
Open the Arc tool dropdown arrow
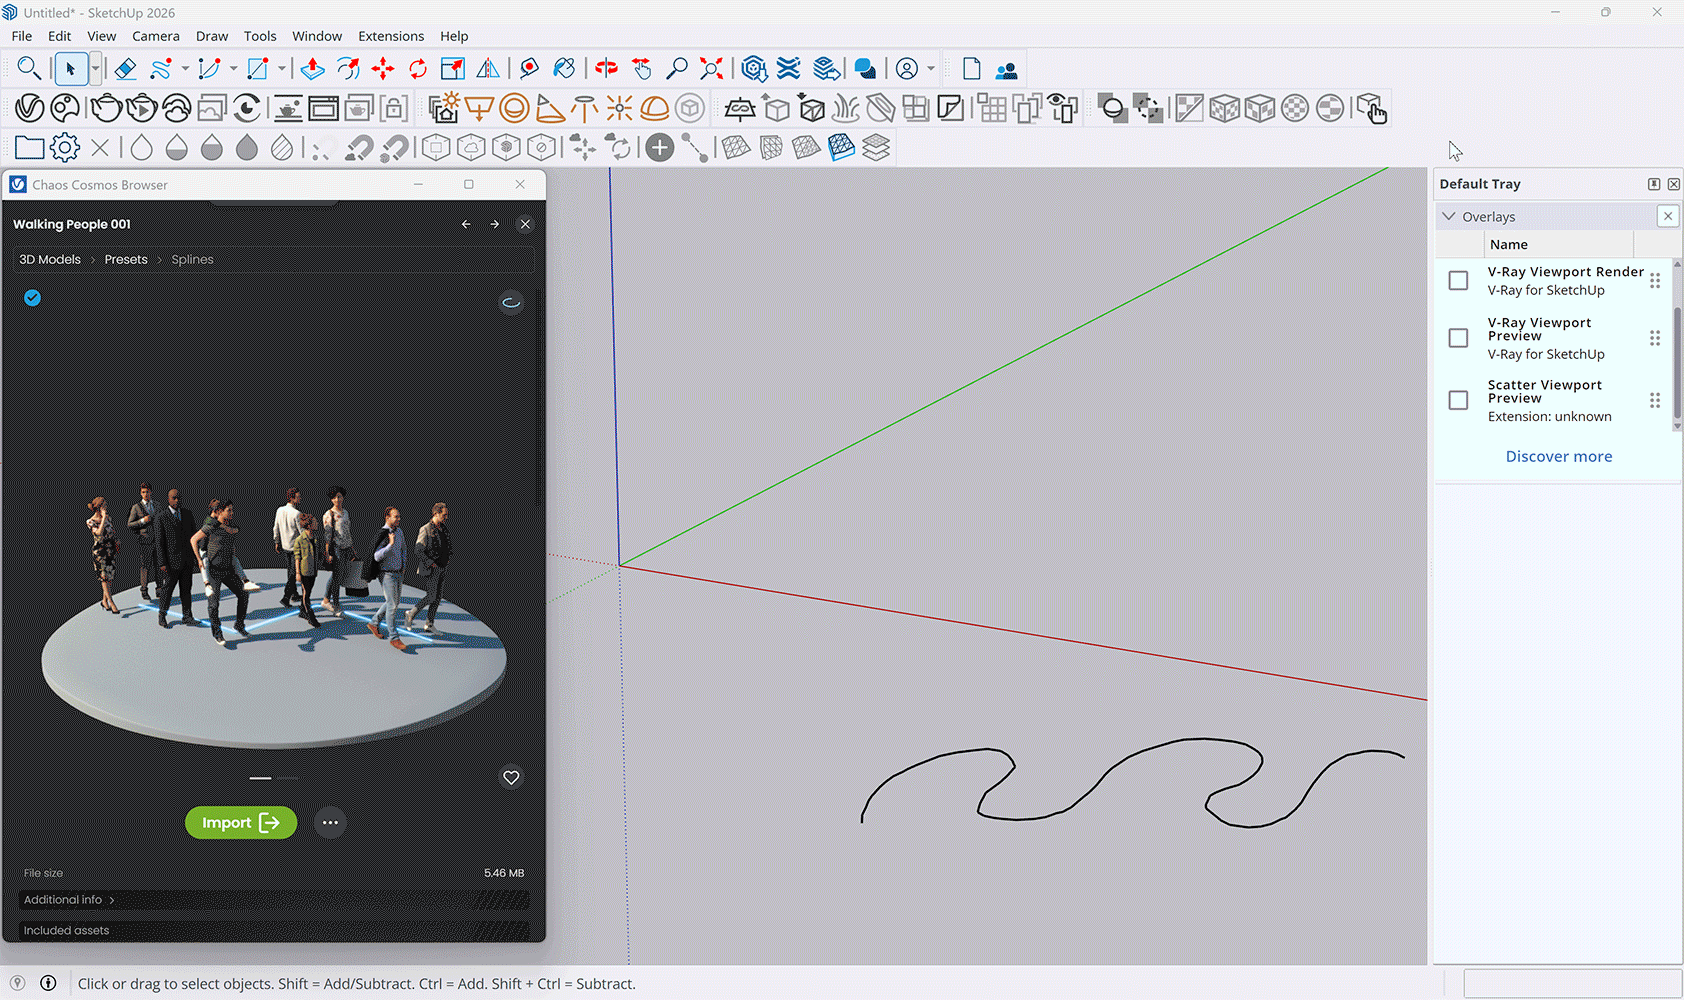(x=233, y=68)
